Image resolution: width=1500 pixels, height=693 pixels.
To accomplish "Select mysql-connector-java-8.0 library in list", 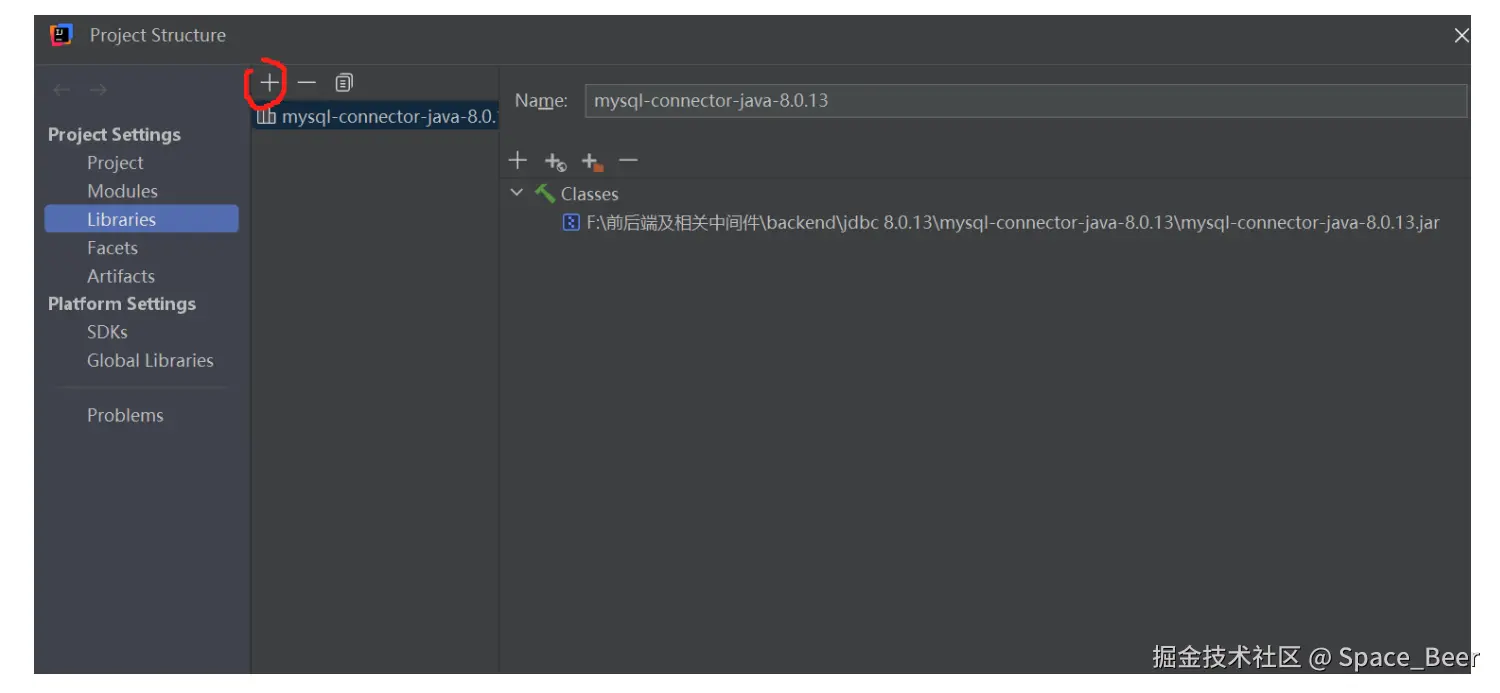I will pyautogui.click(x=375, y=117).
